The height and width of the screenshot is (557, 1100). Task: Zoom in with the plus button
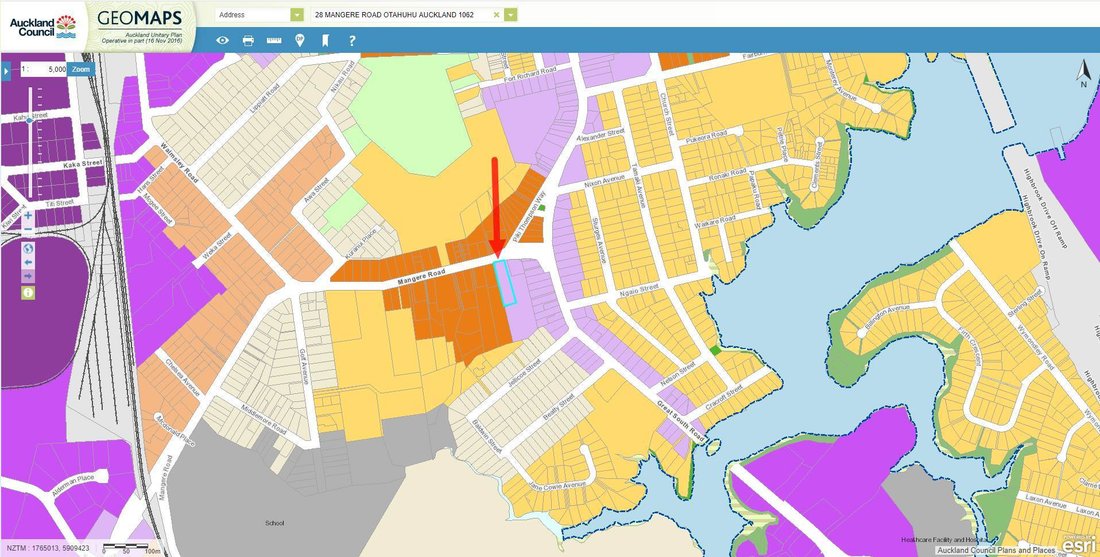[x=28, y=215]
